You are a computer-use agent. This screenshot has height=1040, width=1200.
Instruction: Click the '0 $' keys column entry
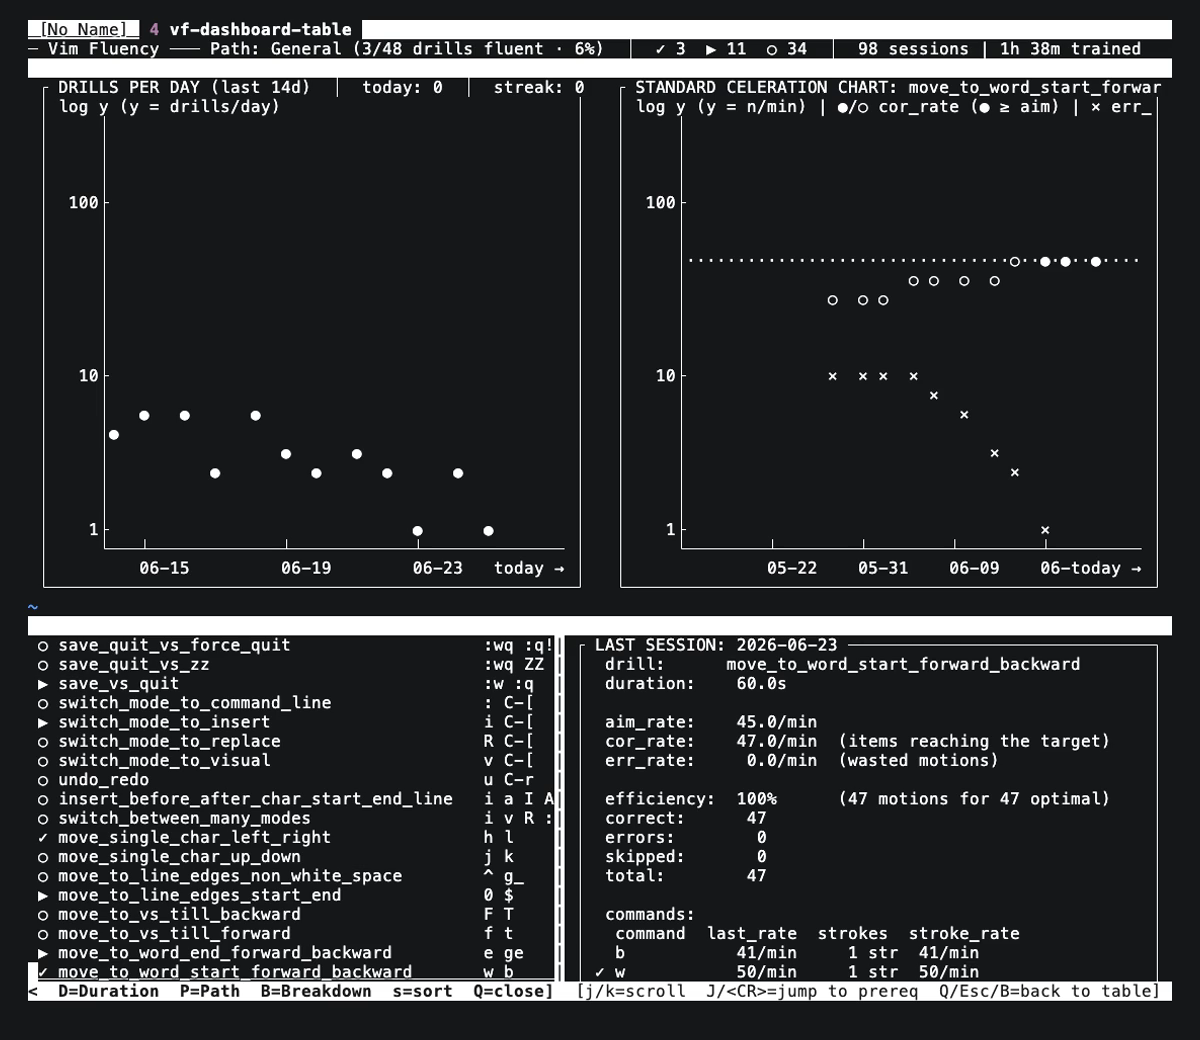pyautogui.click(x=498, y=895)
